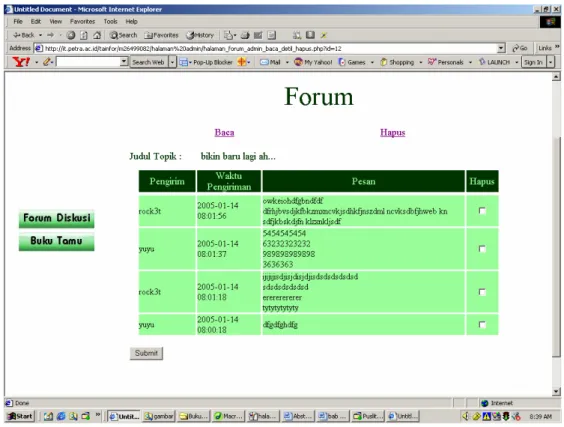Switch to the gambar taskbar window

tap(159, 416)
